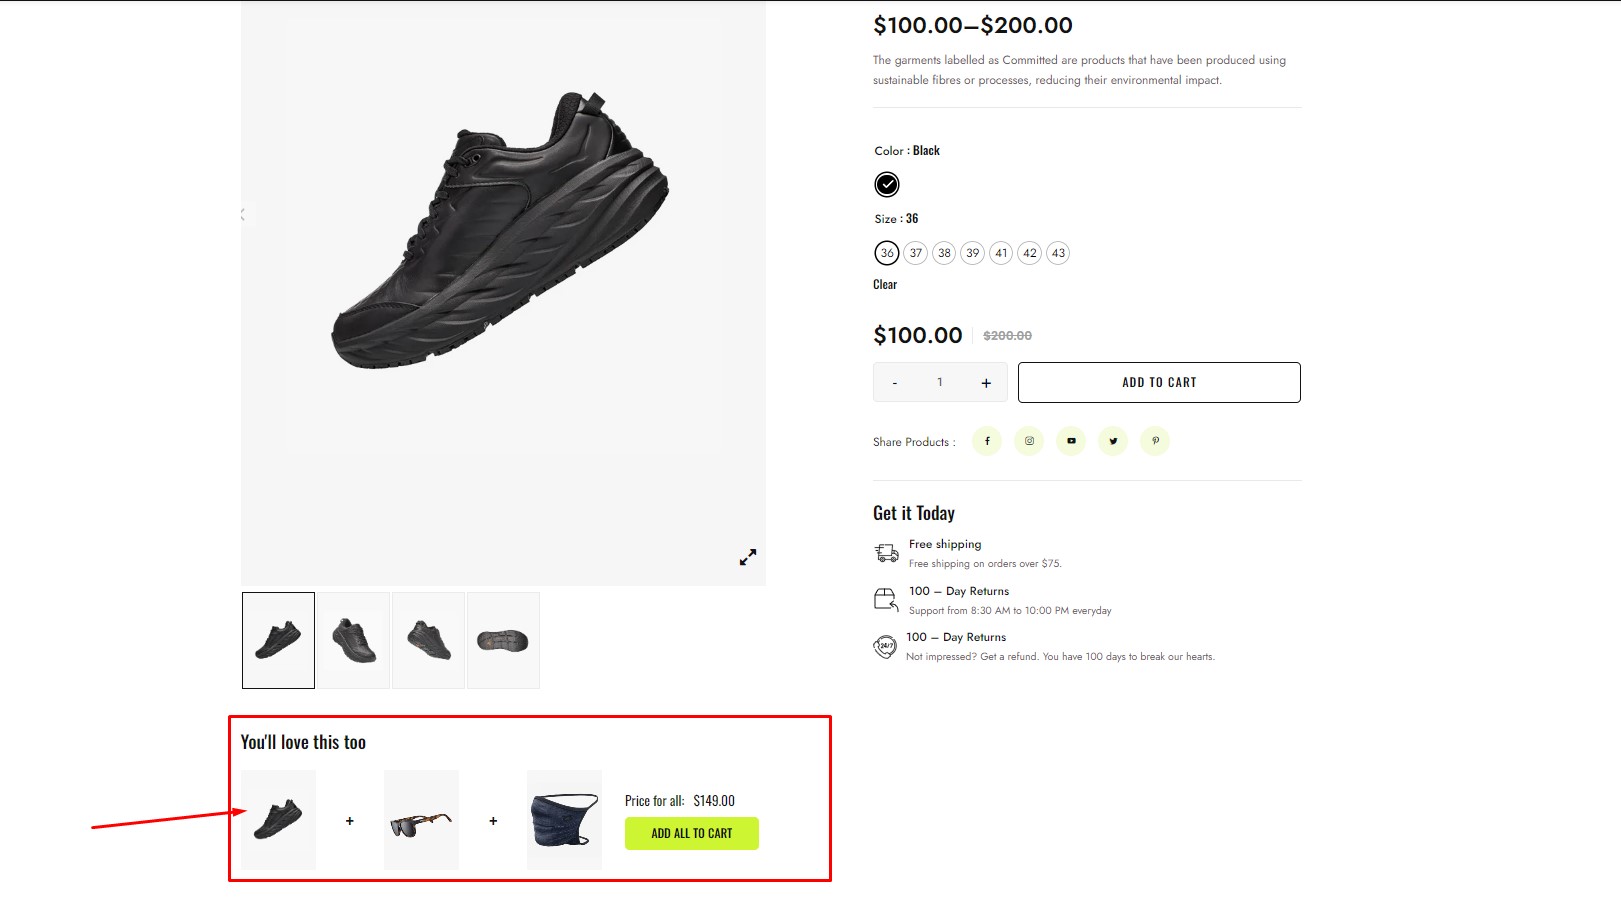Select size 41 option
The height and width of the screenshot is (897, 1621).
click(x=1001, y=253)
